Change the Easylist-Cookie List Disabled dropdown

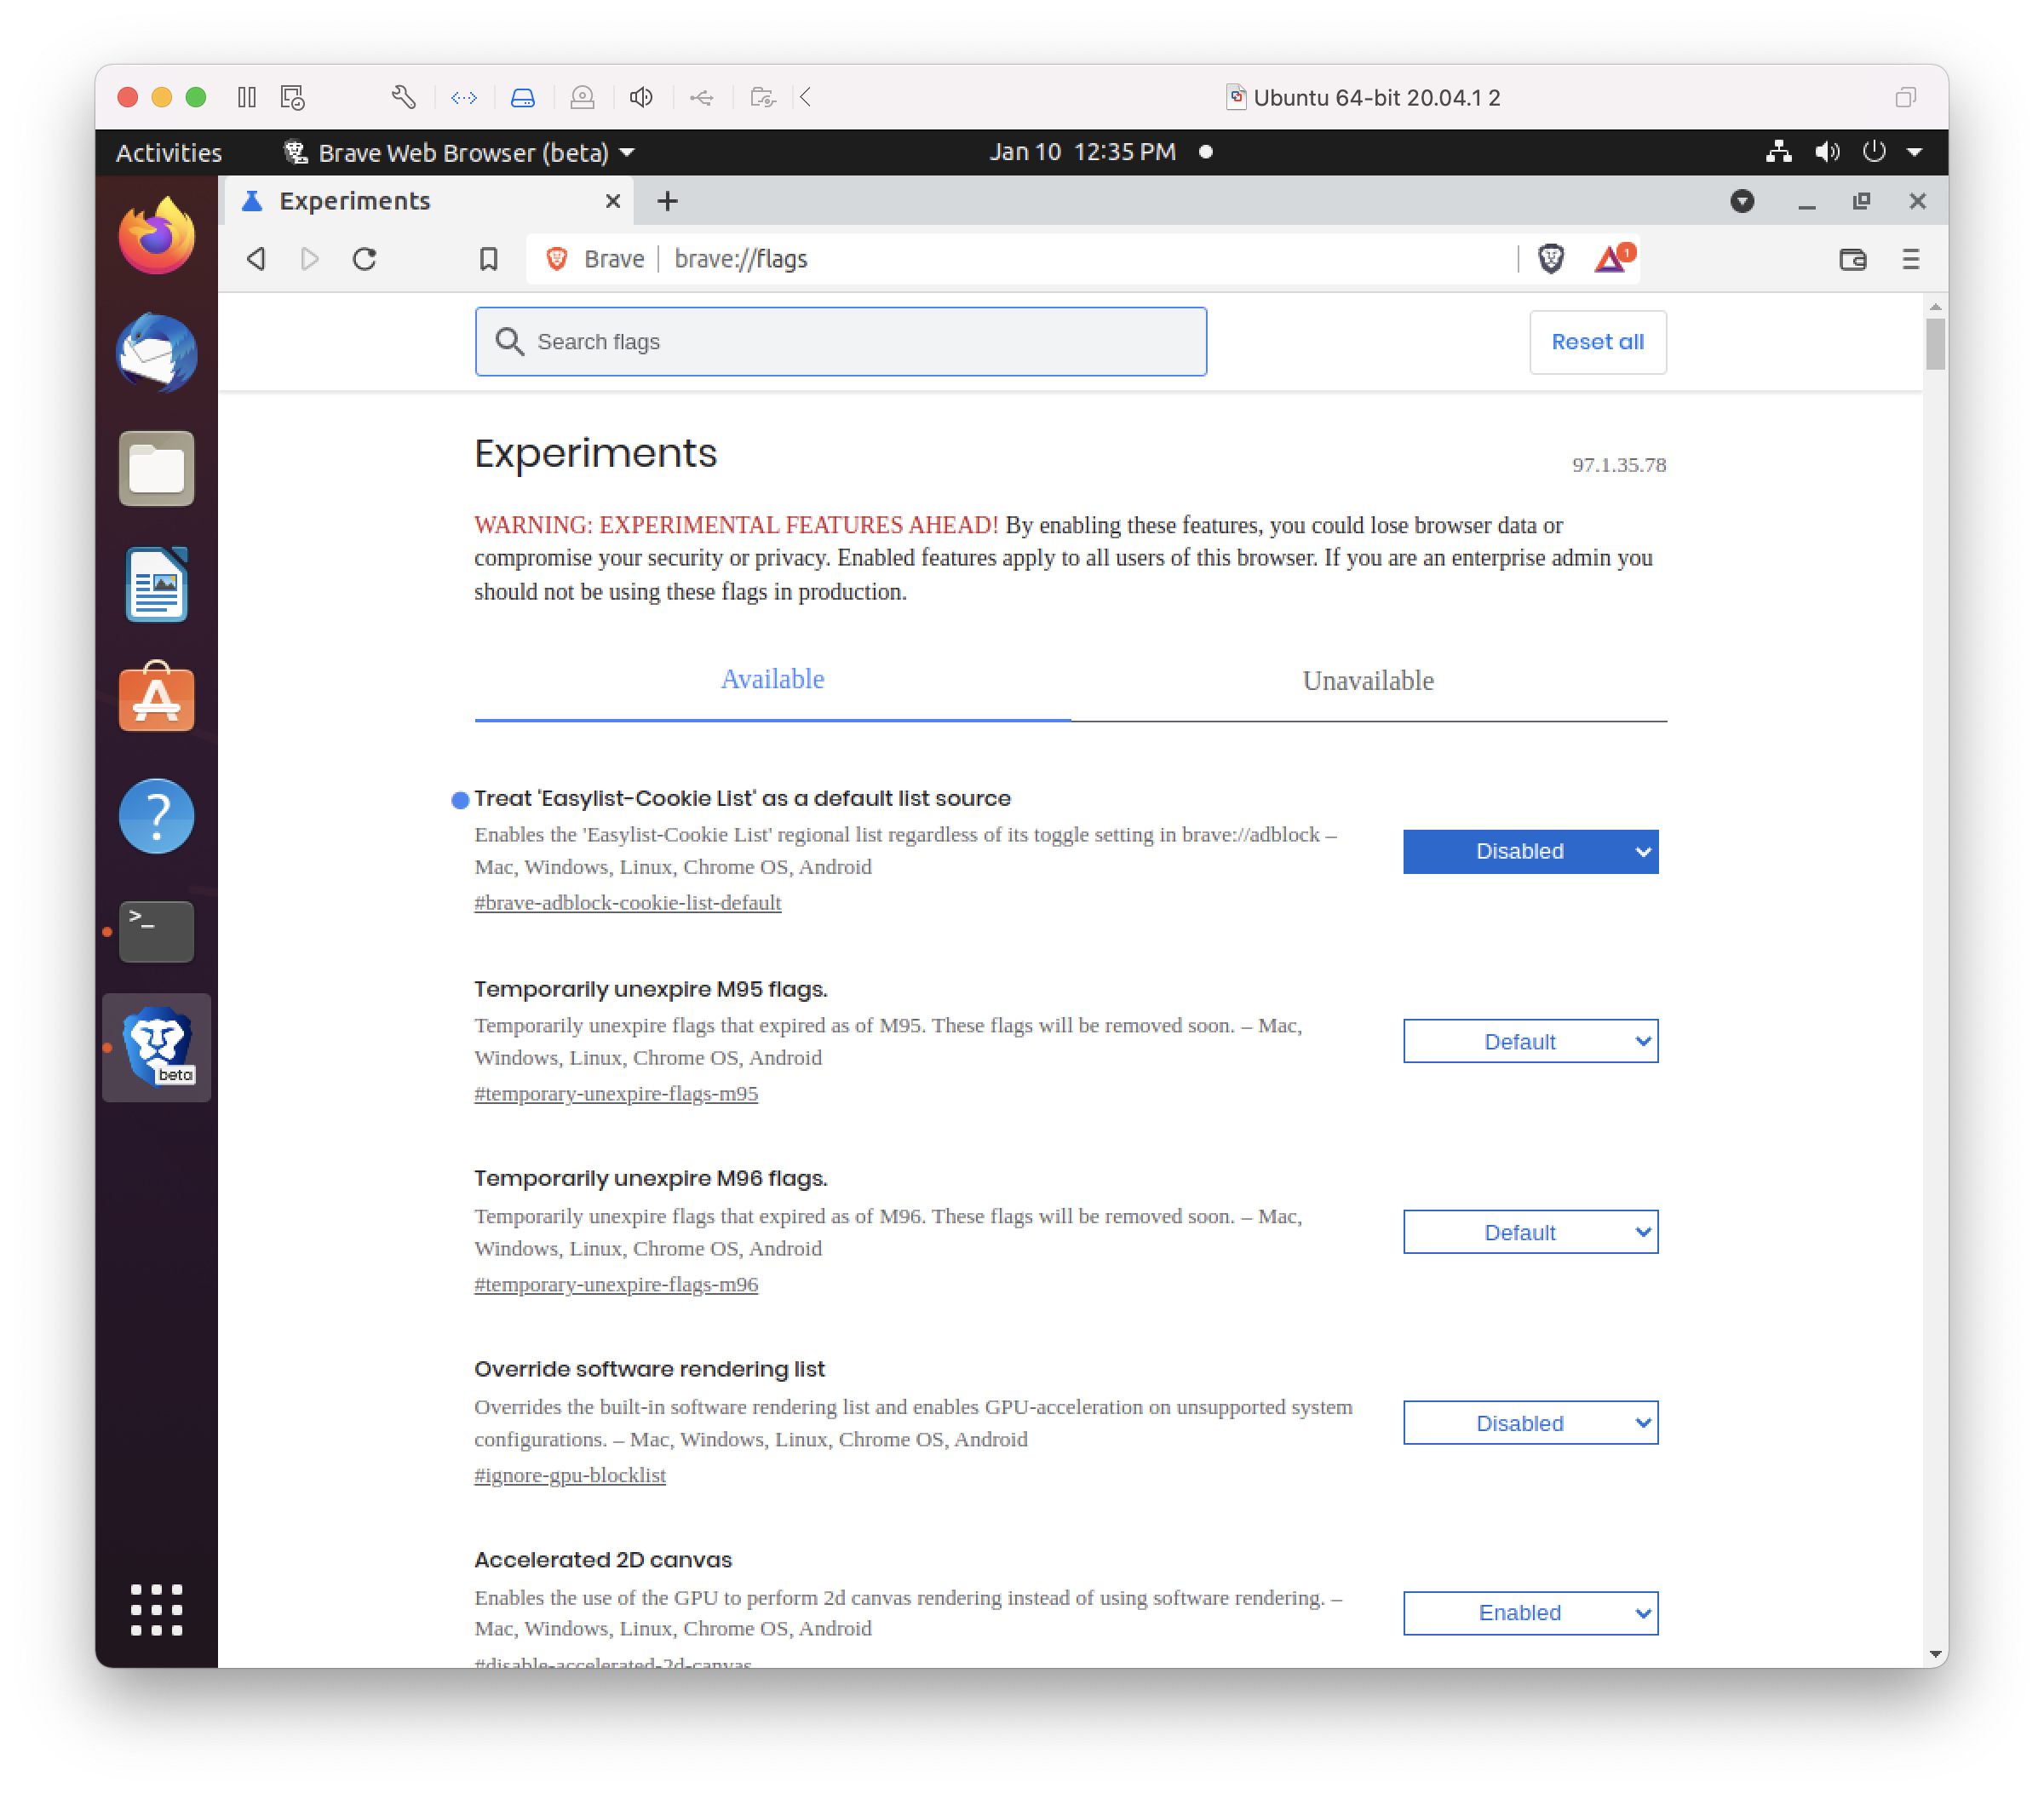[x=1530, y=851]
